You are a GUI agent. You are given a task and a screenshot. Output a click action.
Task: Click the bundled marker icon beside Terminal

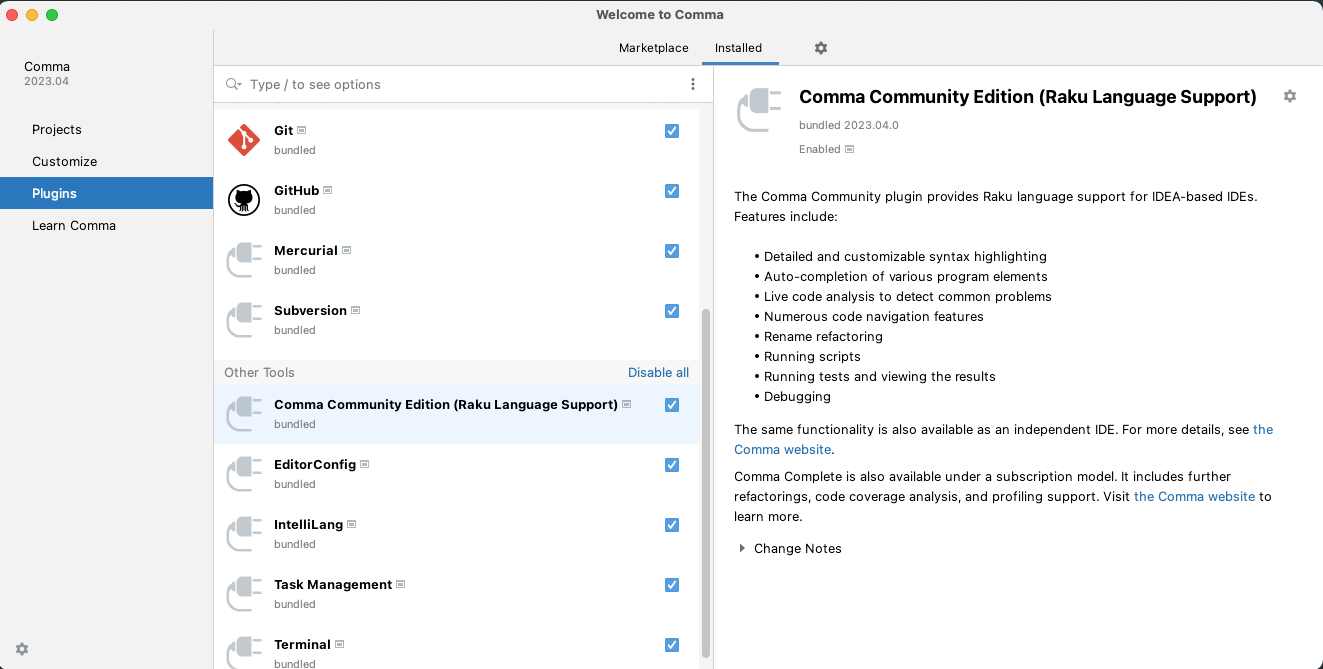340,644
